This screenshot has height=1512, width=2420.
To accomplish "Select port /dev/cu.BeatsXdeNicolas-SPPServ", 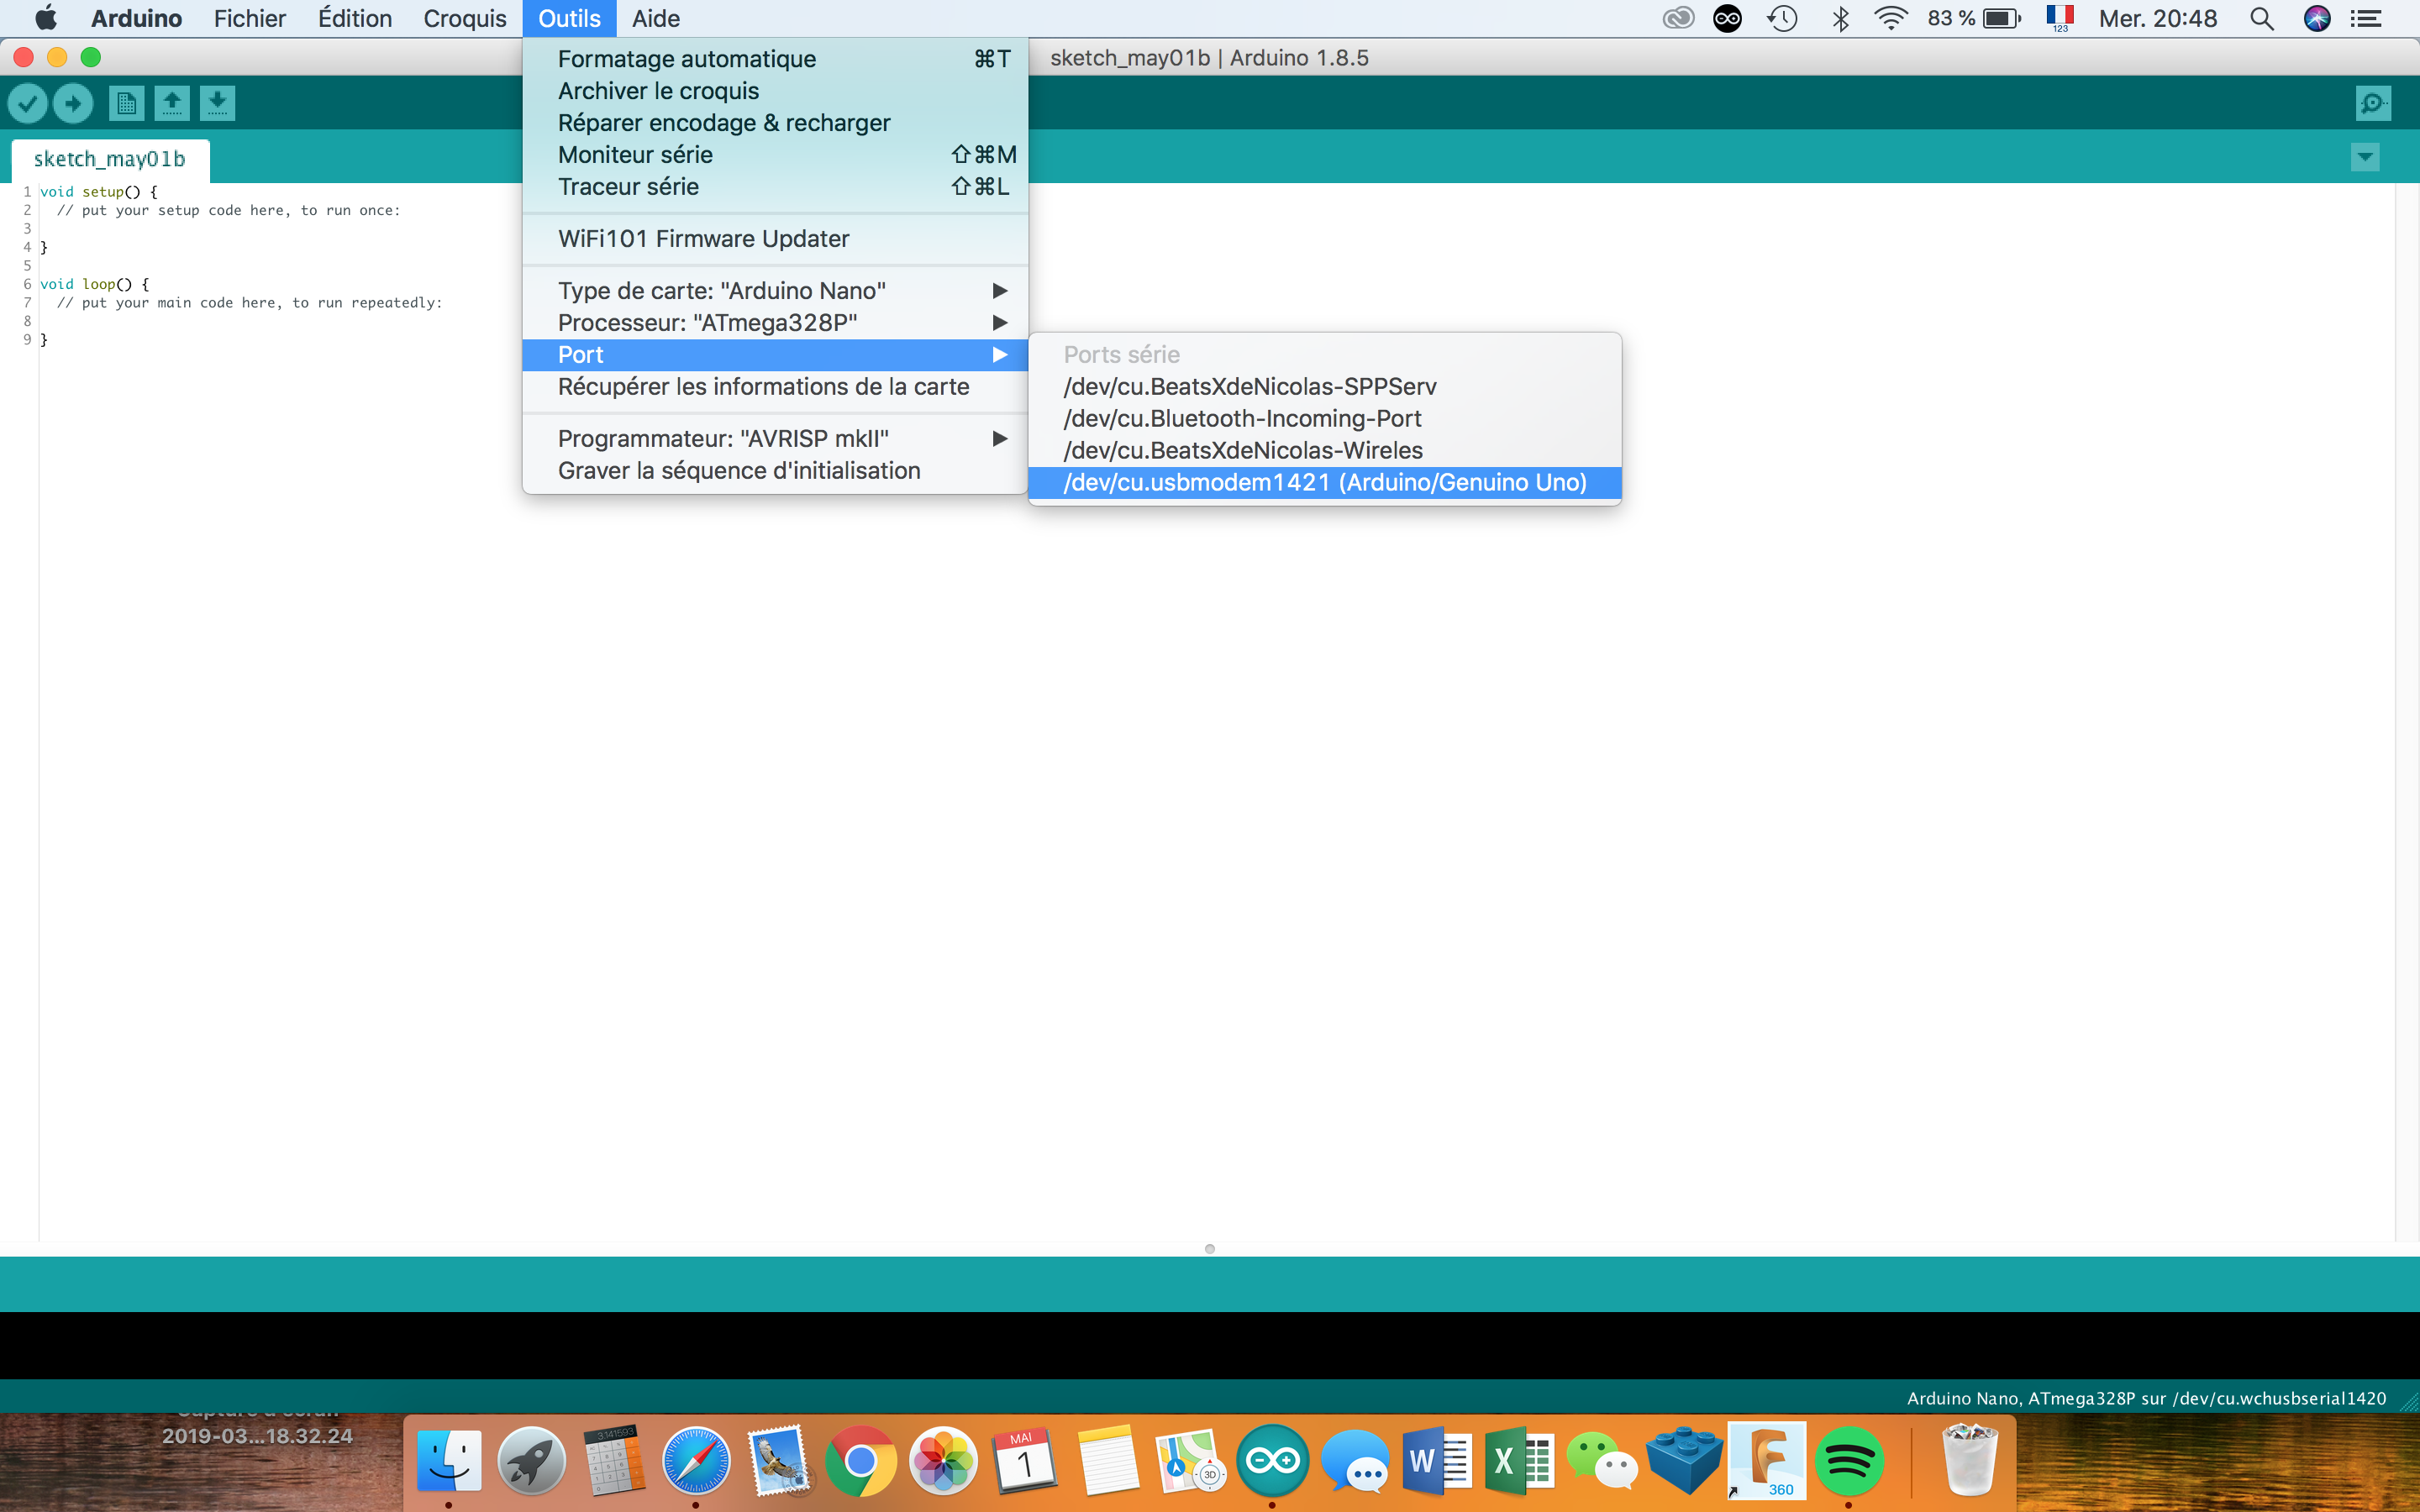I will coord(1325,387).
